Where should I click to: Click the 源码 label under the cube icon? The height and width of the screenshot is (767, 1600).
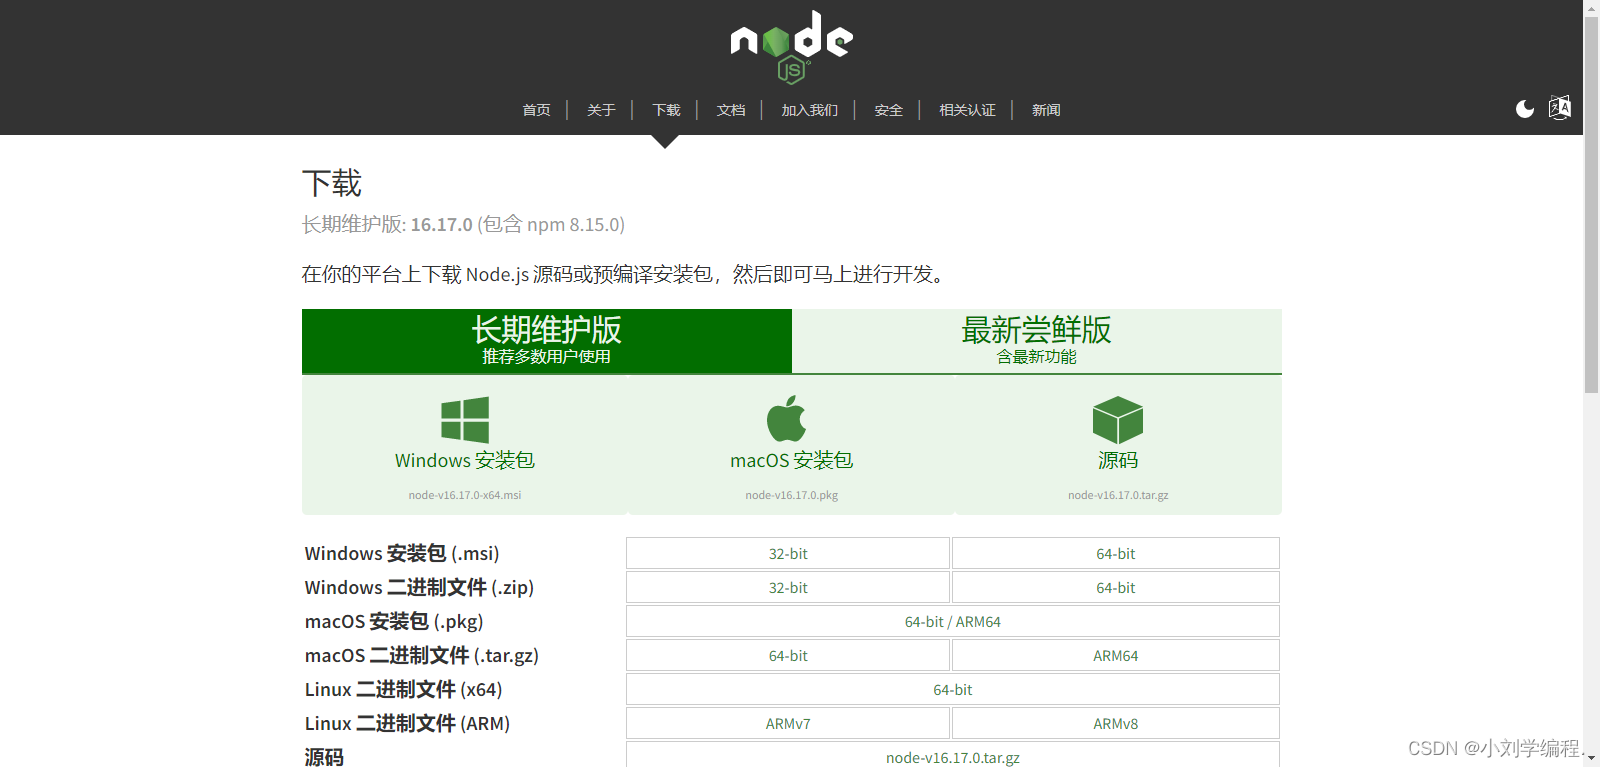[x=1118, y=460]
